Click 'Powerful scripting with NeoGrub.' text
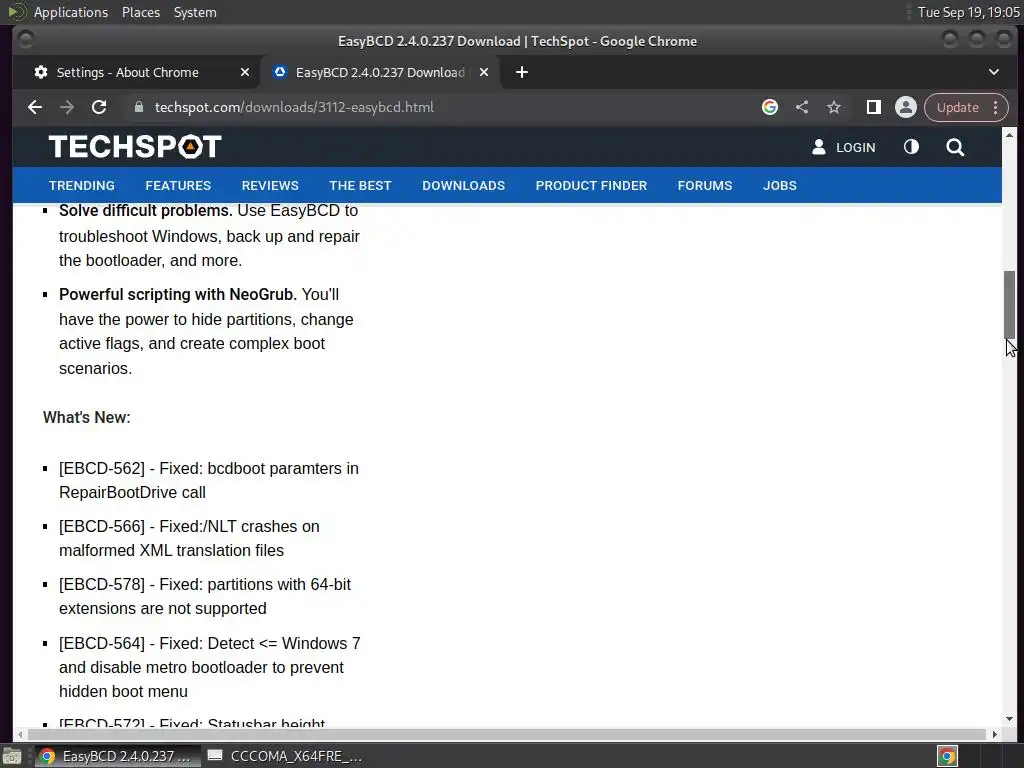Image resolution: width=1024 pixels, height=768 pixels. coord(178,295)
